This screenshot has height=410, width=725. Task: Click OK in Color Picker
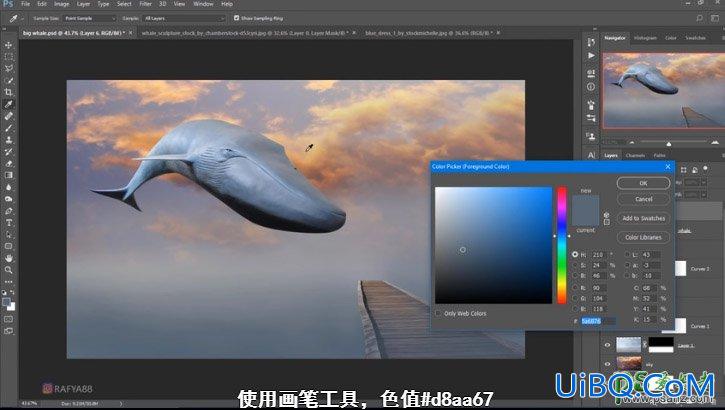pos(643,183)
